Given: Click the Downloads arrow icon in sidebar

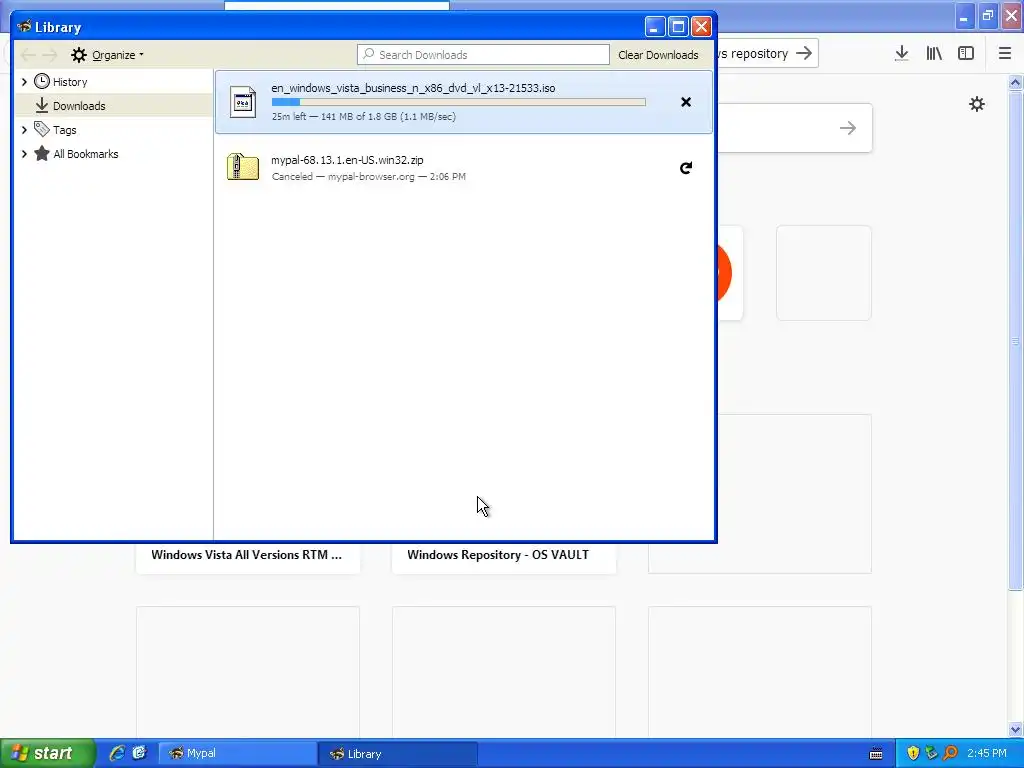Looking at the screenshot, I should 42,105.
